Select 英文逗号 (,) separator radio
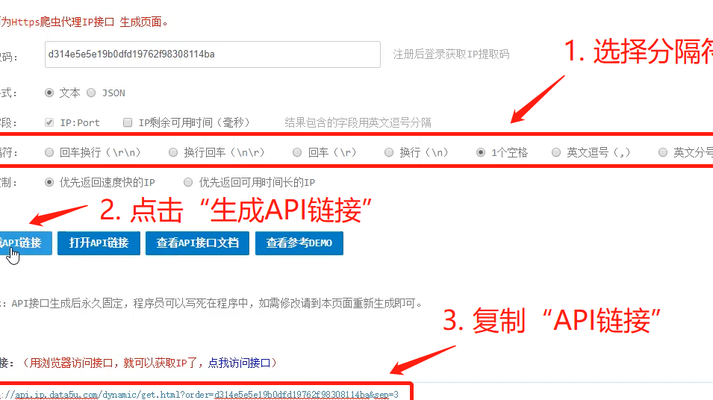The height and width of the screenshot is (400, 713). click(x=556, y=153)
